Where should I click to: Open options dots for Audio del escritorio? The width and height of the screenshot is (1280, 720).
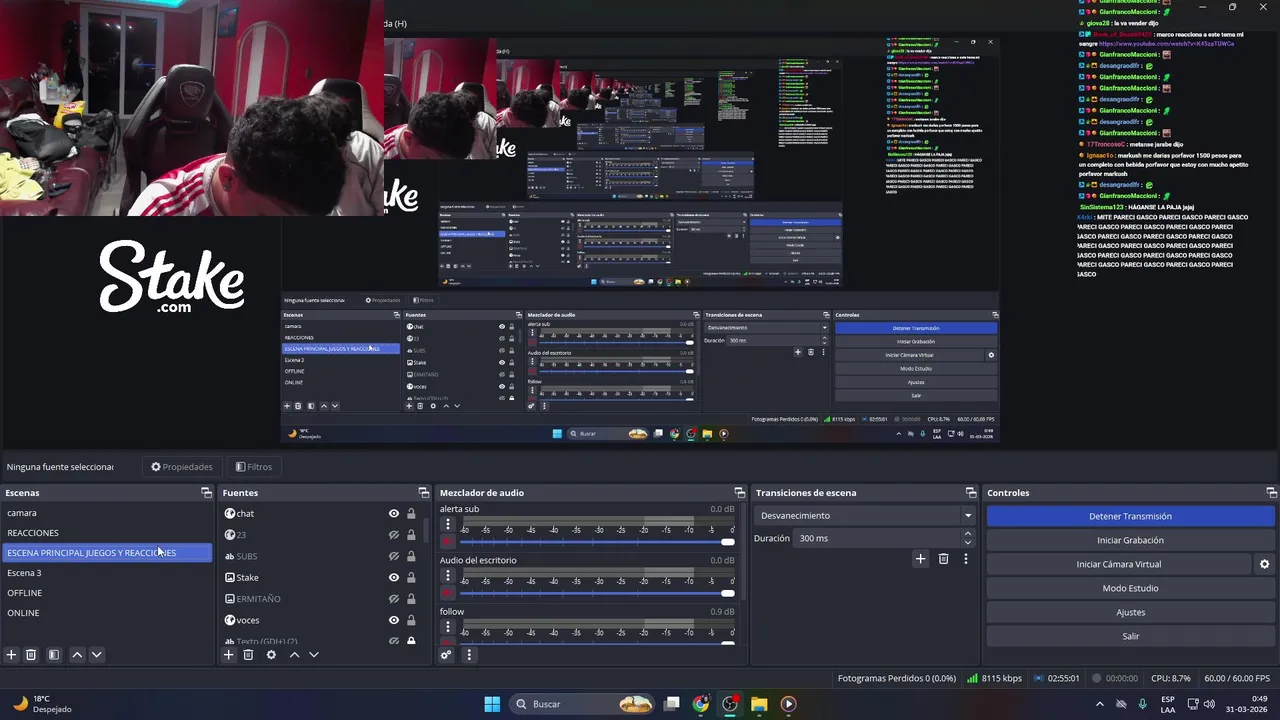(447, 575)
